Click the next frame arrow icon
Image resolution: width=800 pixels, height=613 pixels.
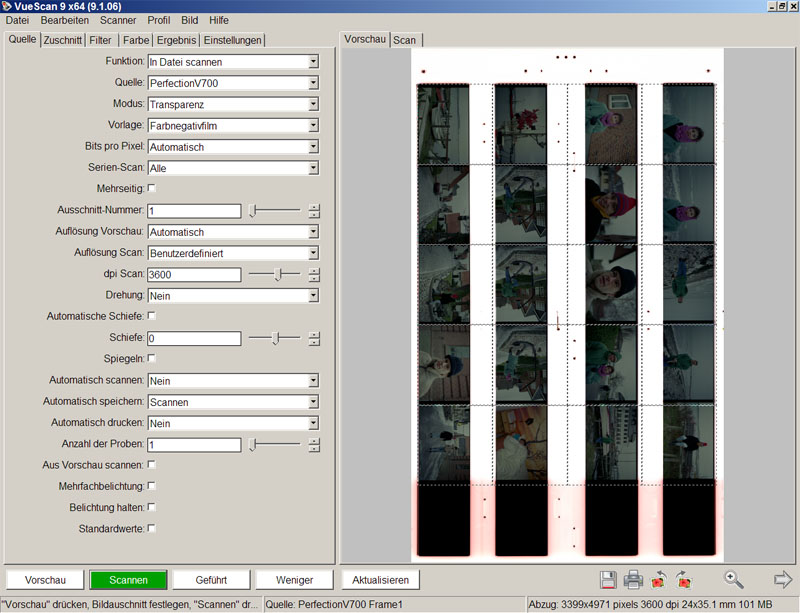(x=783, y=579)
